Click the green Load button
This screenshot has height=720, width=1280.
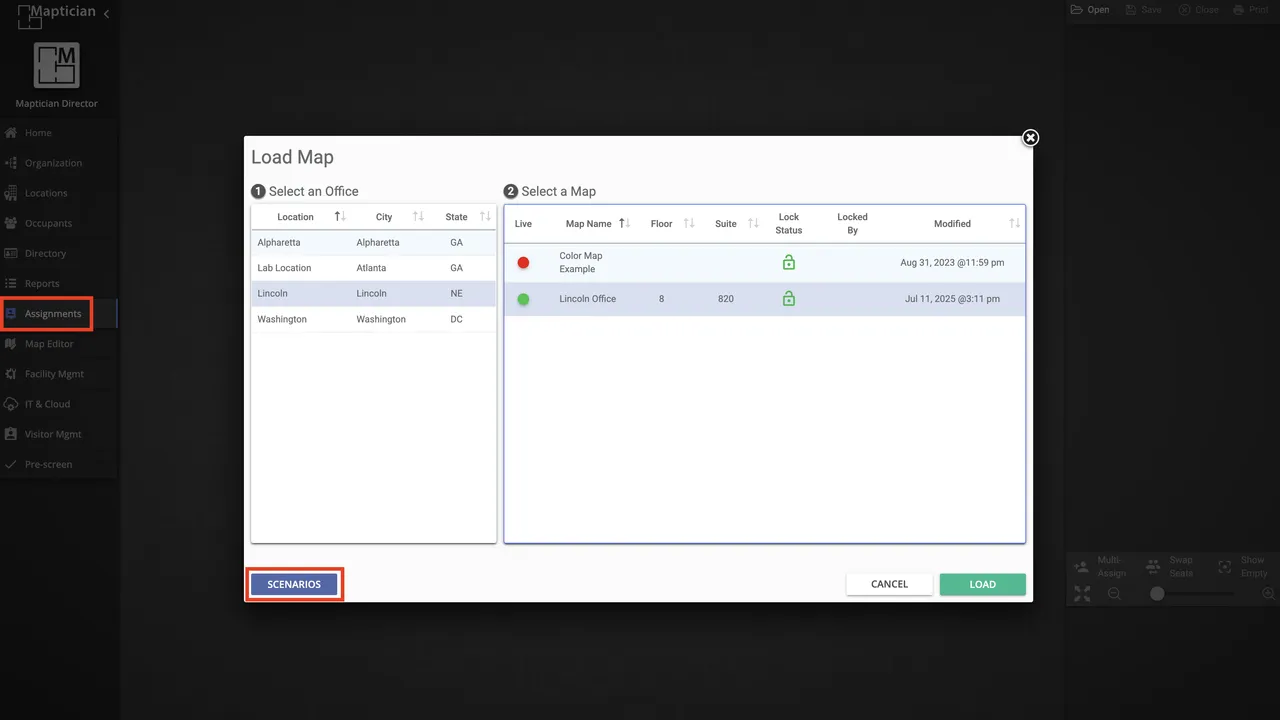pos(982,584)
